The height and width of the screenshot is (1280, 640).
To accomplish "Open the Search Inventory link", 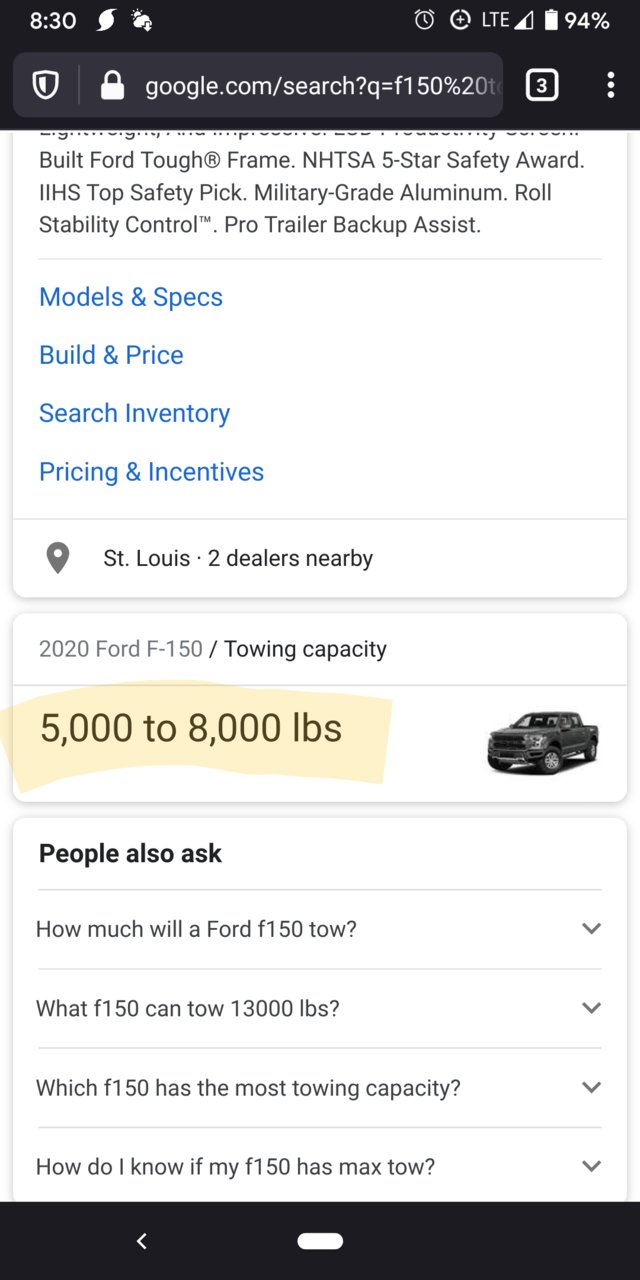I will pos(134,413).
